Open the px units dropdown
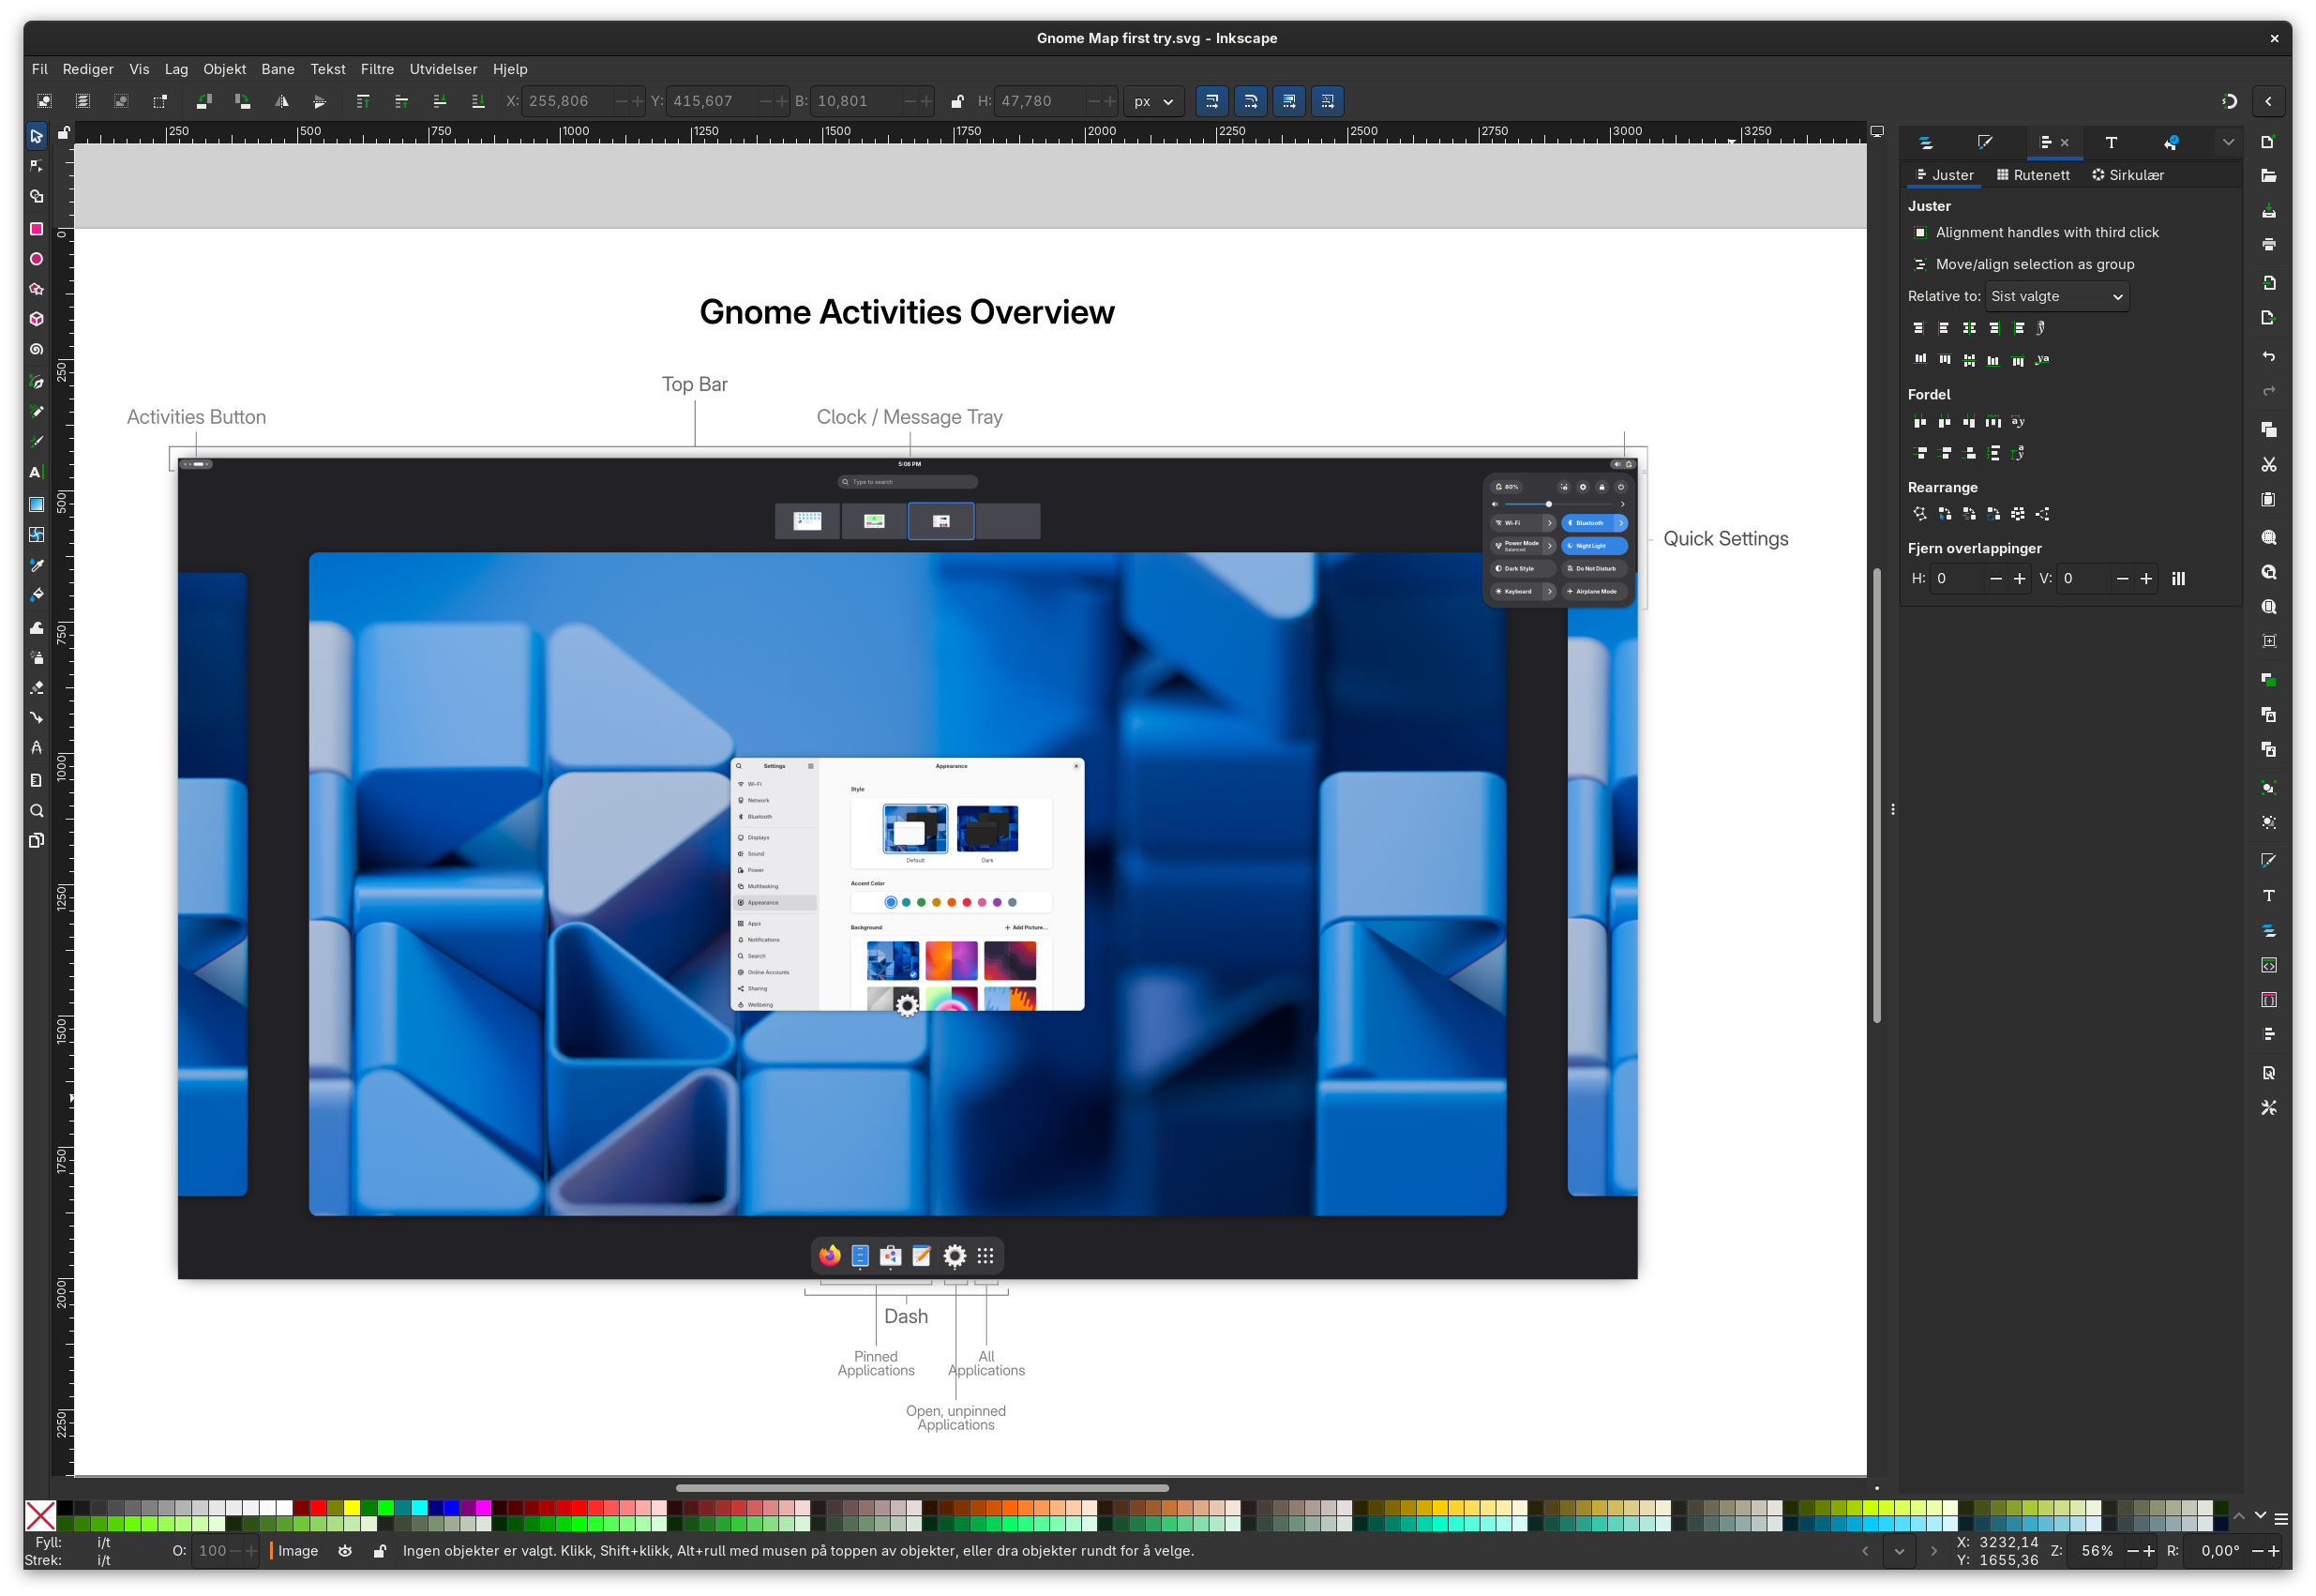Image resolution: width=2316 pixels, height=1596 pixels. pyautogui.click(x=1153, y=101)
